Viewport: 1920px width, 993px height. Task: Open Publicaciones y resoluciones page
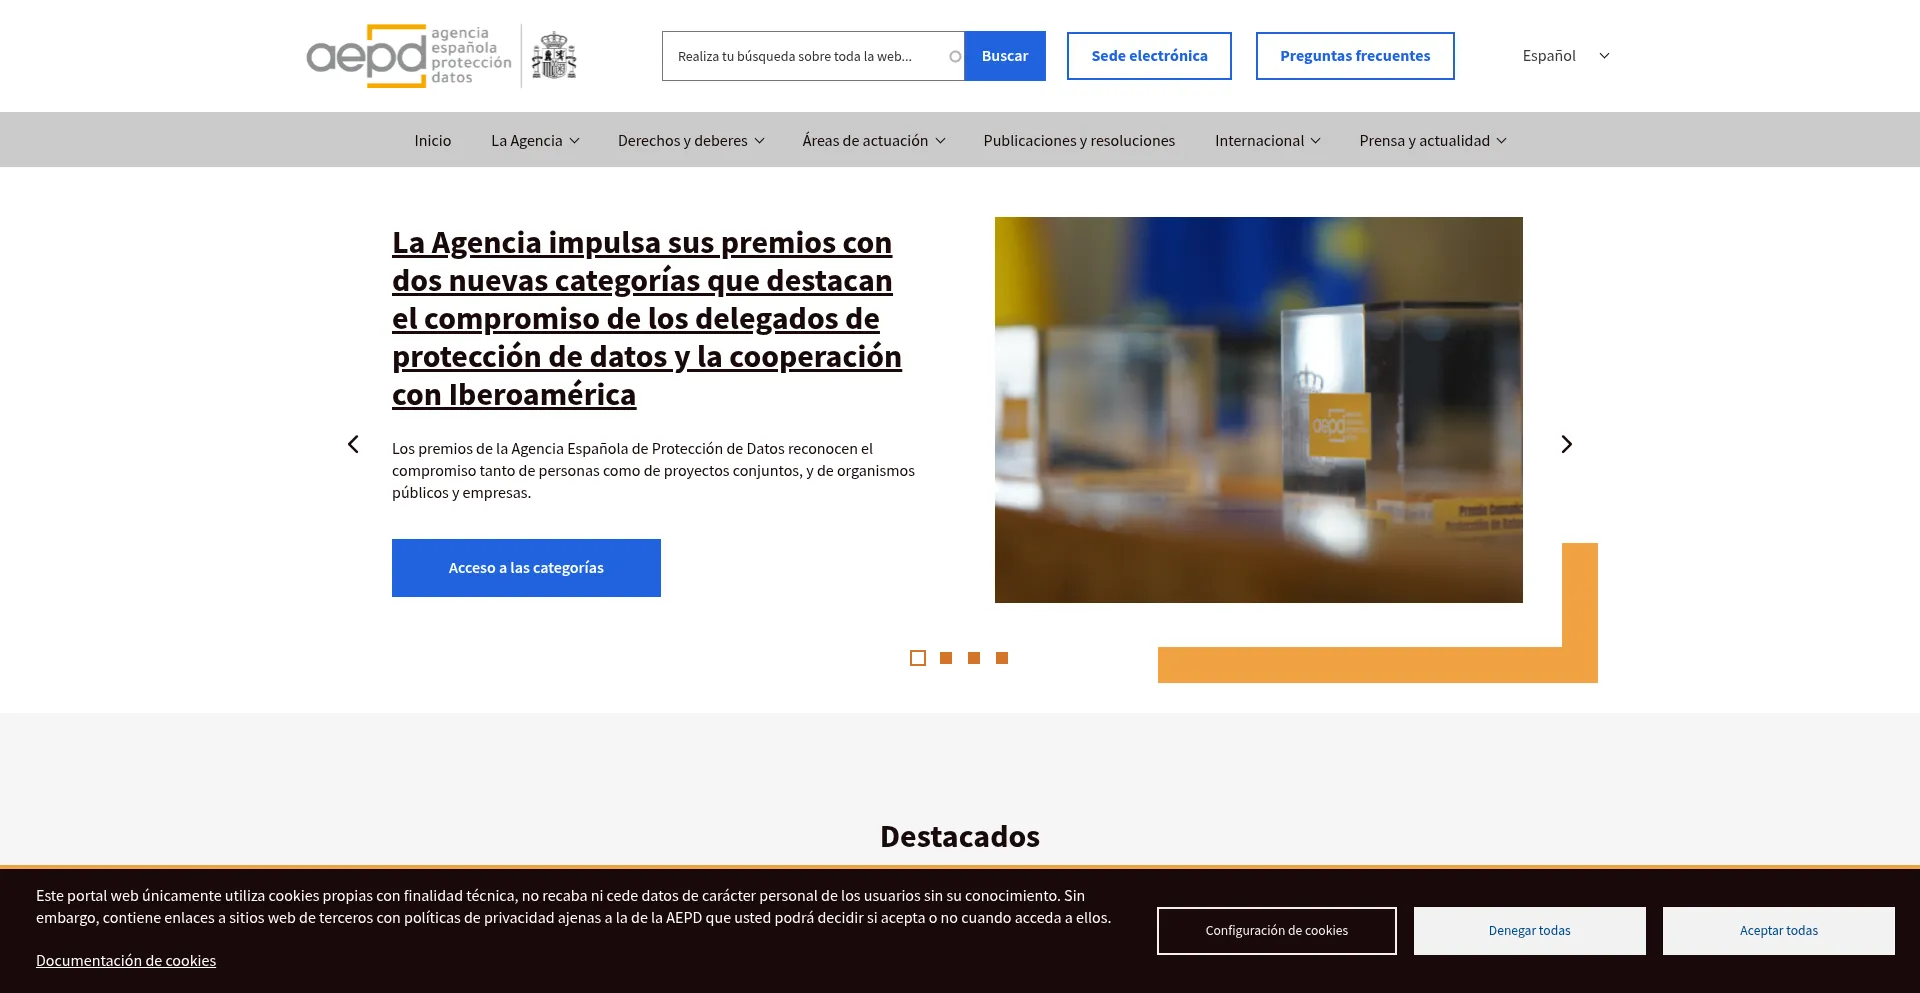[1079, 141]
